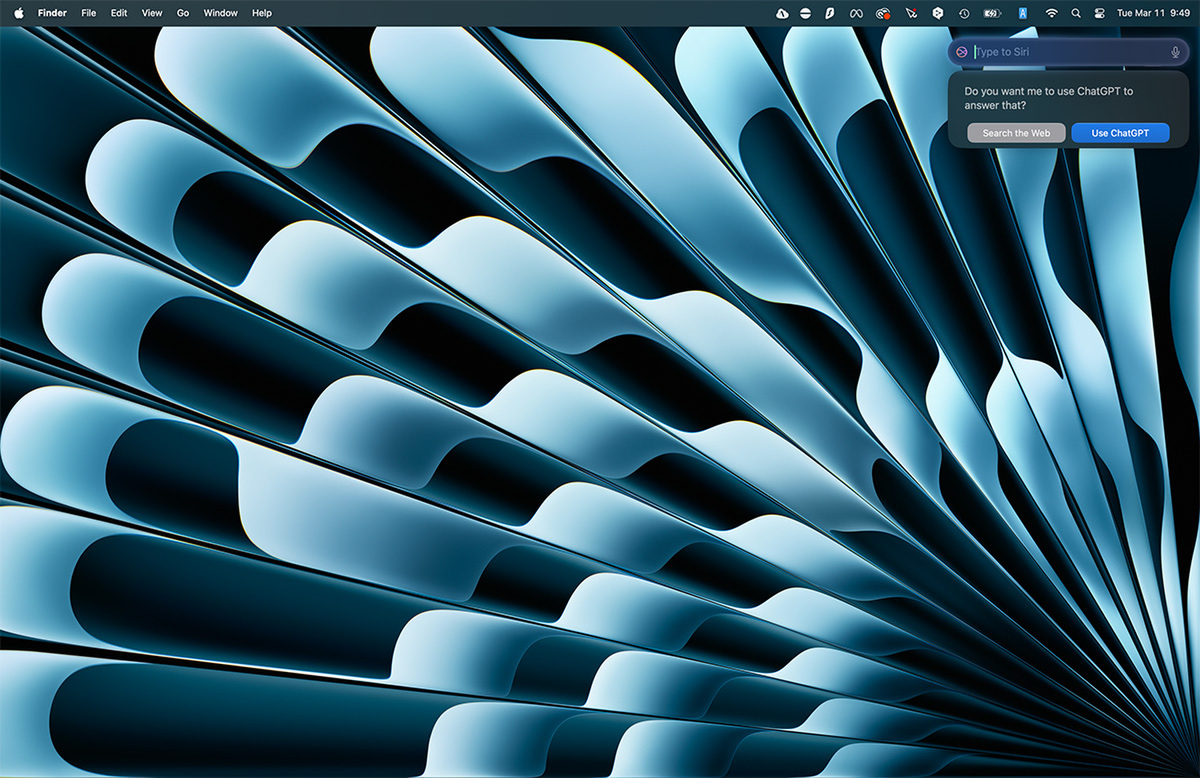Open Spotlight search magnifier icon
Screen dimensions: 1200x778
click(x=1076, y=13)
